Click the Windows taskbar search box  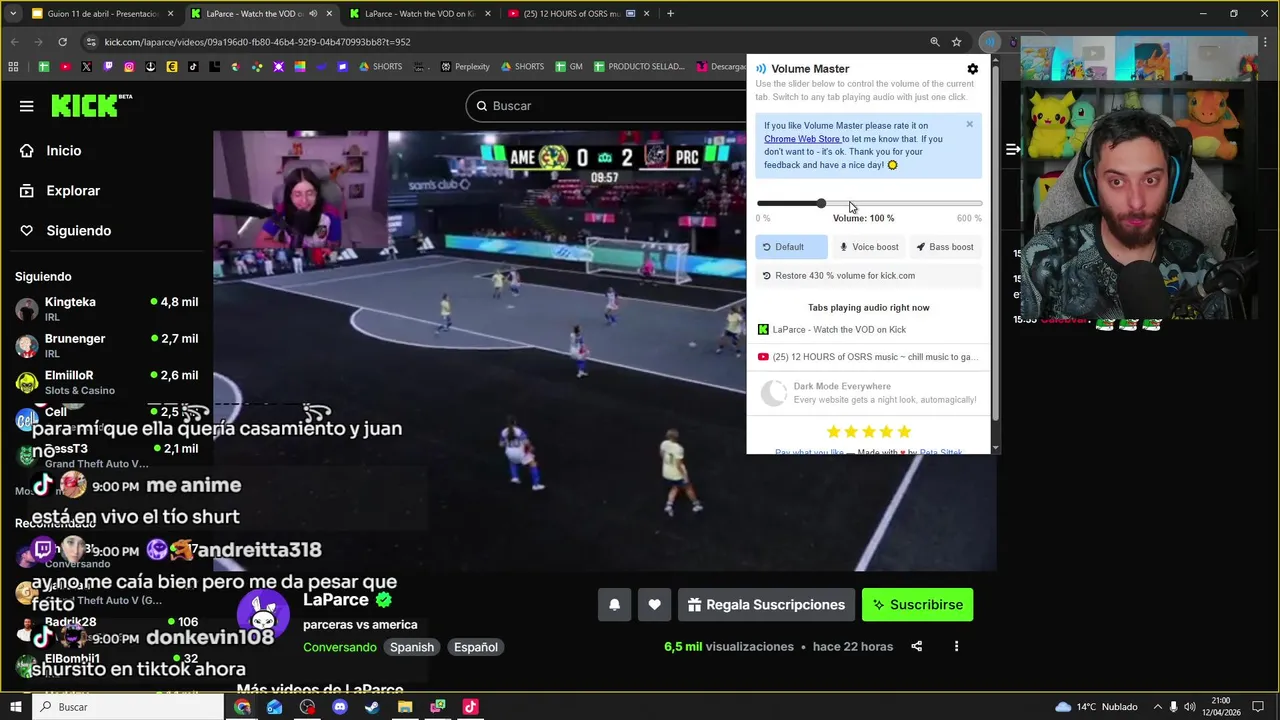pos(128,707)
